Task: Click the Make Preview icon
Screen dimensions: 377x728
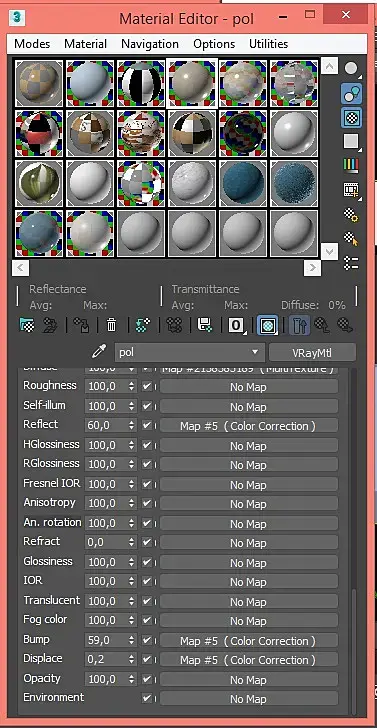Action: (x=351, y=190)
